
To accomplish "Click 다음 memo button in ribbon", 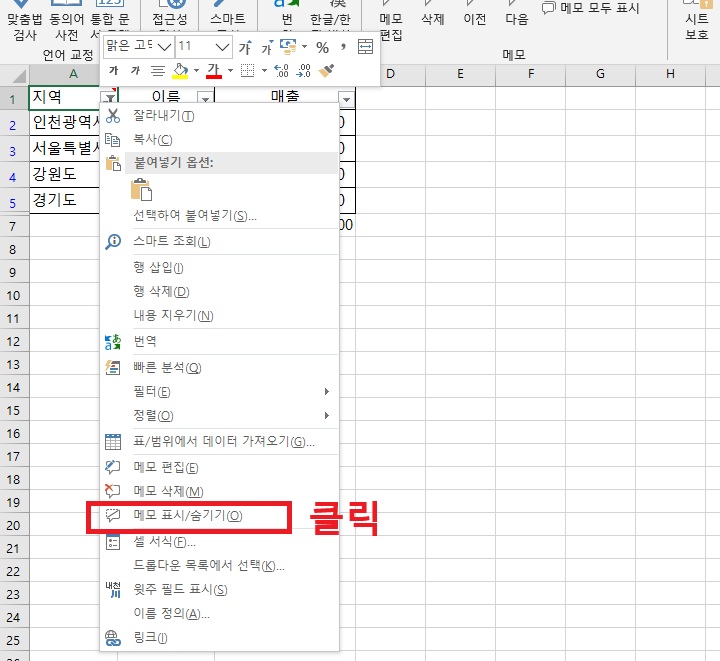I will pyautogui.click(x=517, y=14).
